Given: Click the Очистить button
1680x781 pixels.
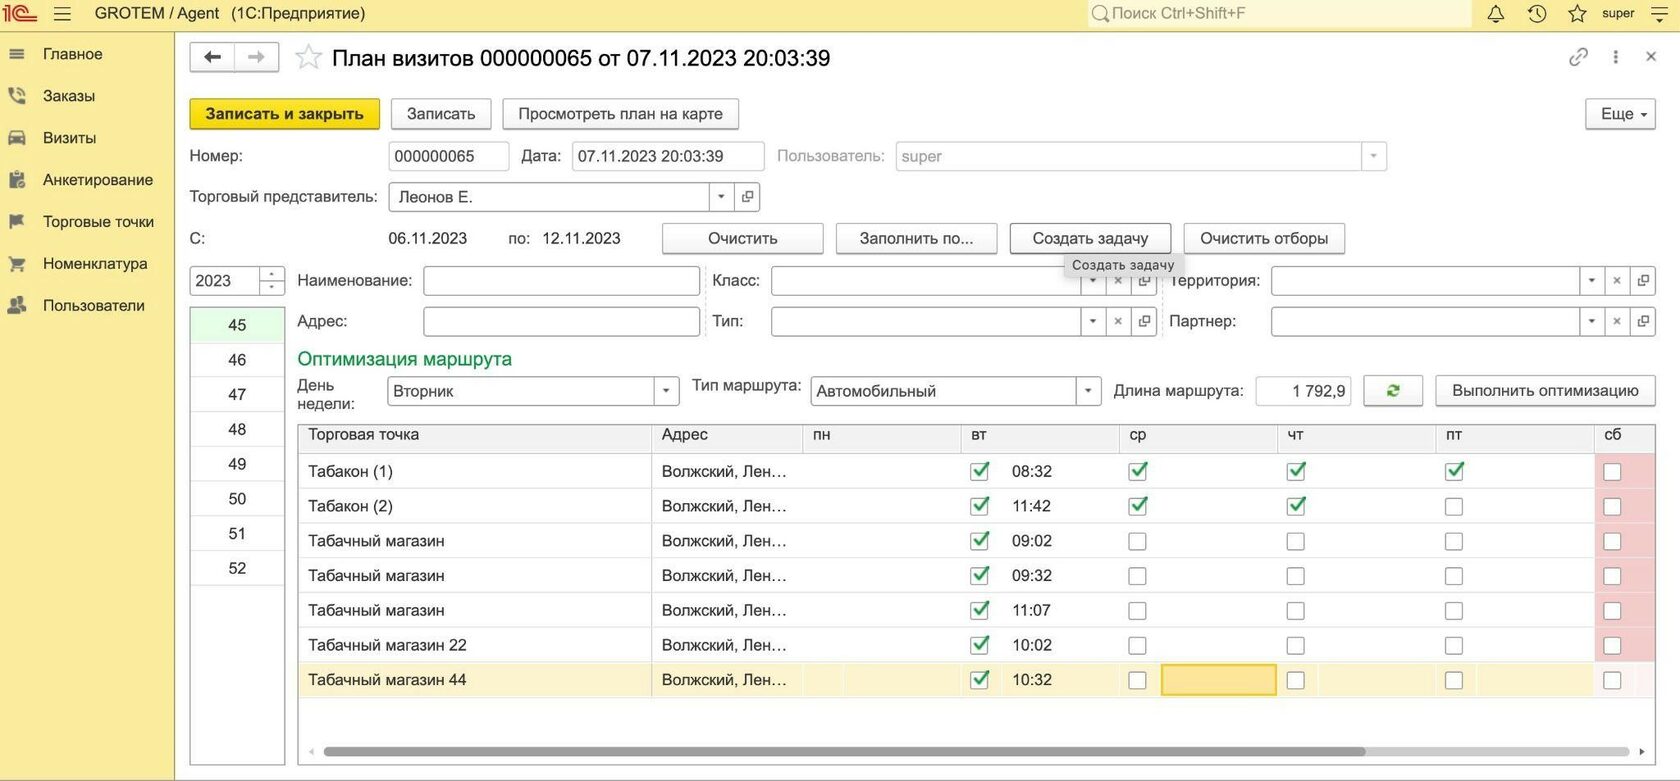Looking at the screenshot, I should (743, 238).
